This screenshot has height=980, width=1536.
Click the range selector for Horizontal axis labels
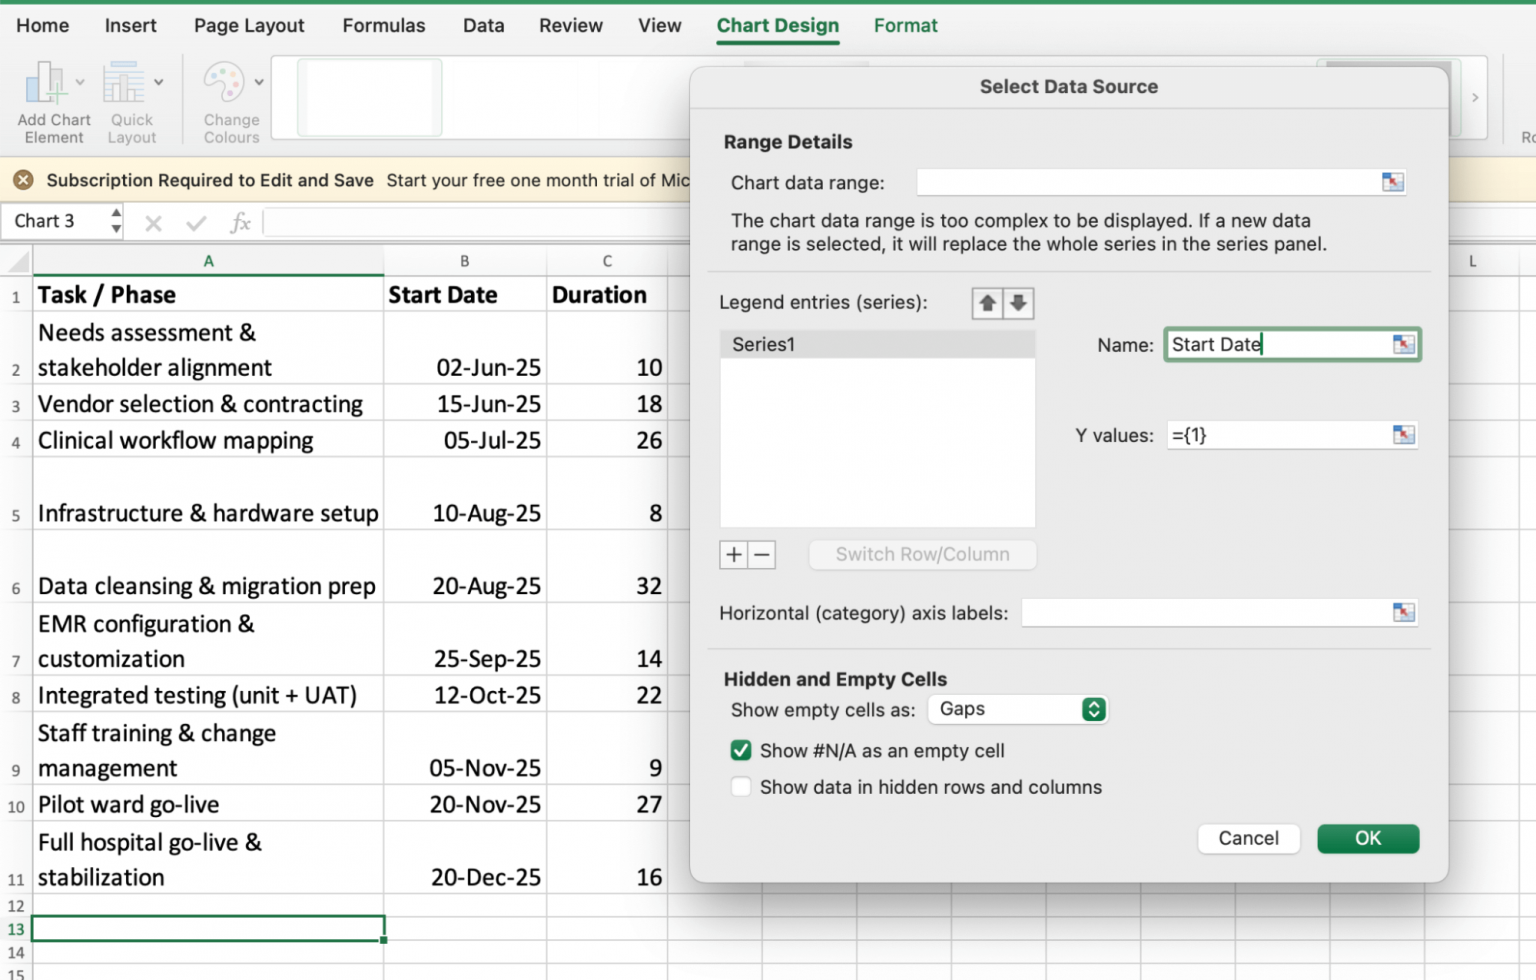[1404, 612]
